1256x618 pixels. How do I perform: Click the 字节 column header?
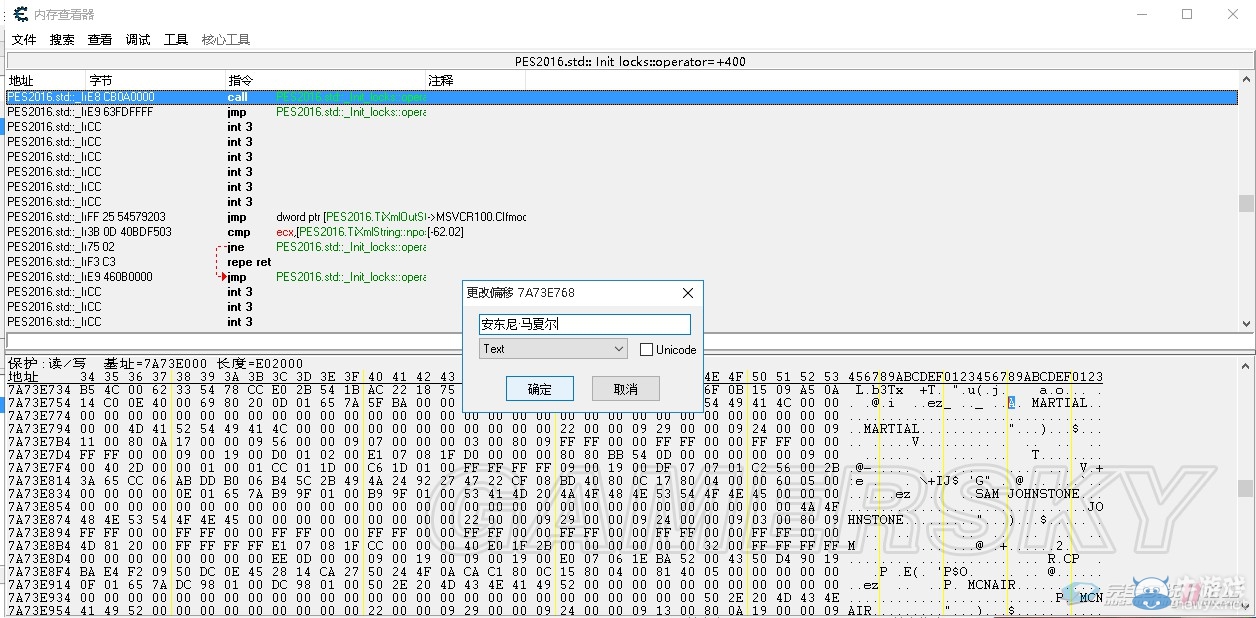156,80
